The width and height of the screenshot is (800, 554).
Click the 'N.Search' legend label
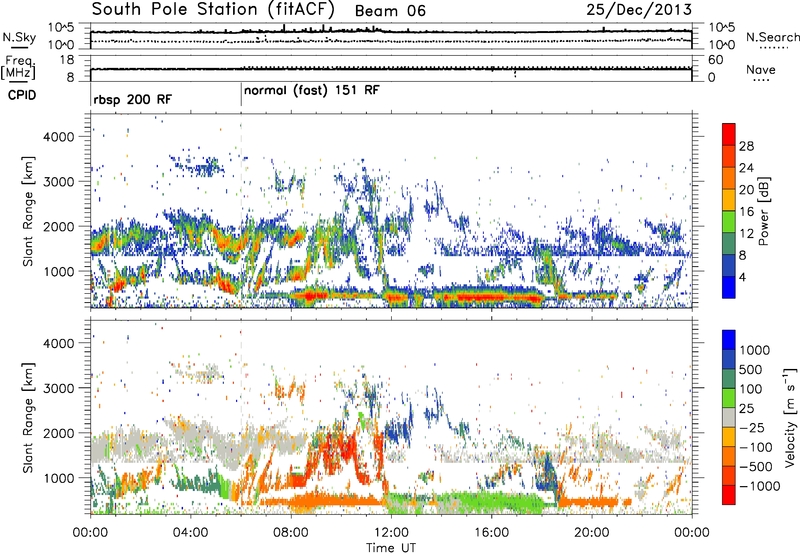[x=772, y=37]
